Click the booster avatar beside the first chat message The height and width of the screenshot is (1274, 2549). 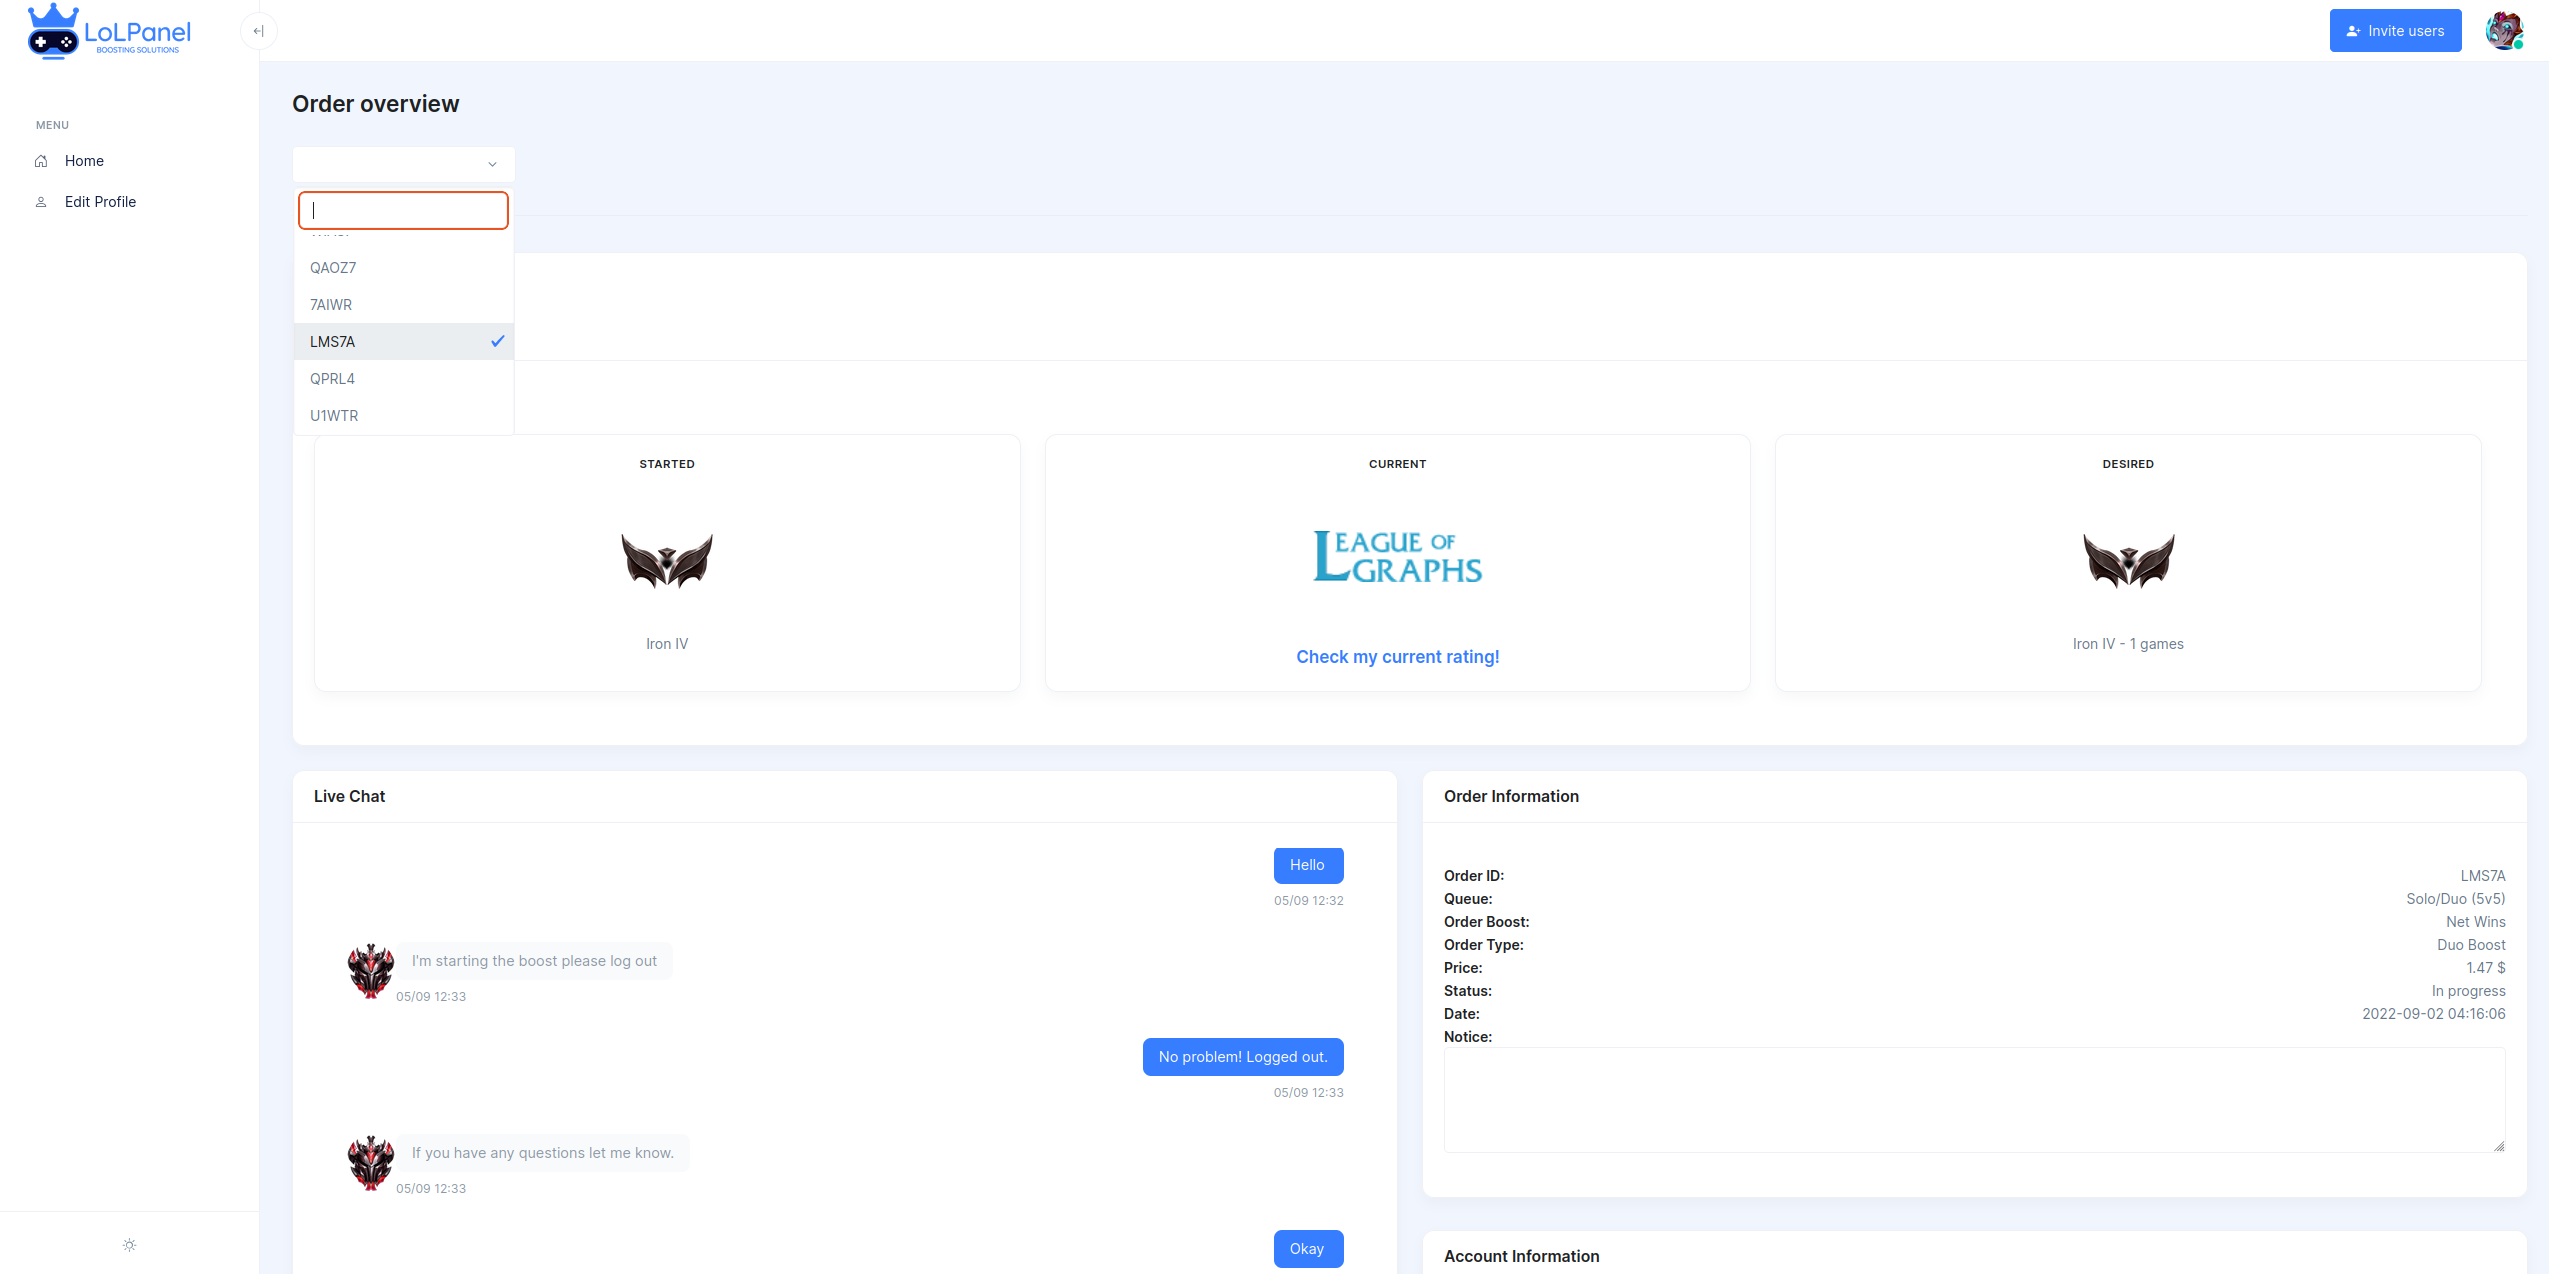(x=371, y=970)
